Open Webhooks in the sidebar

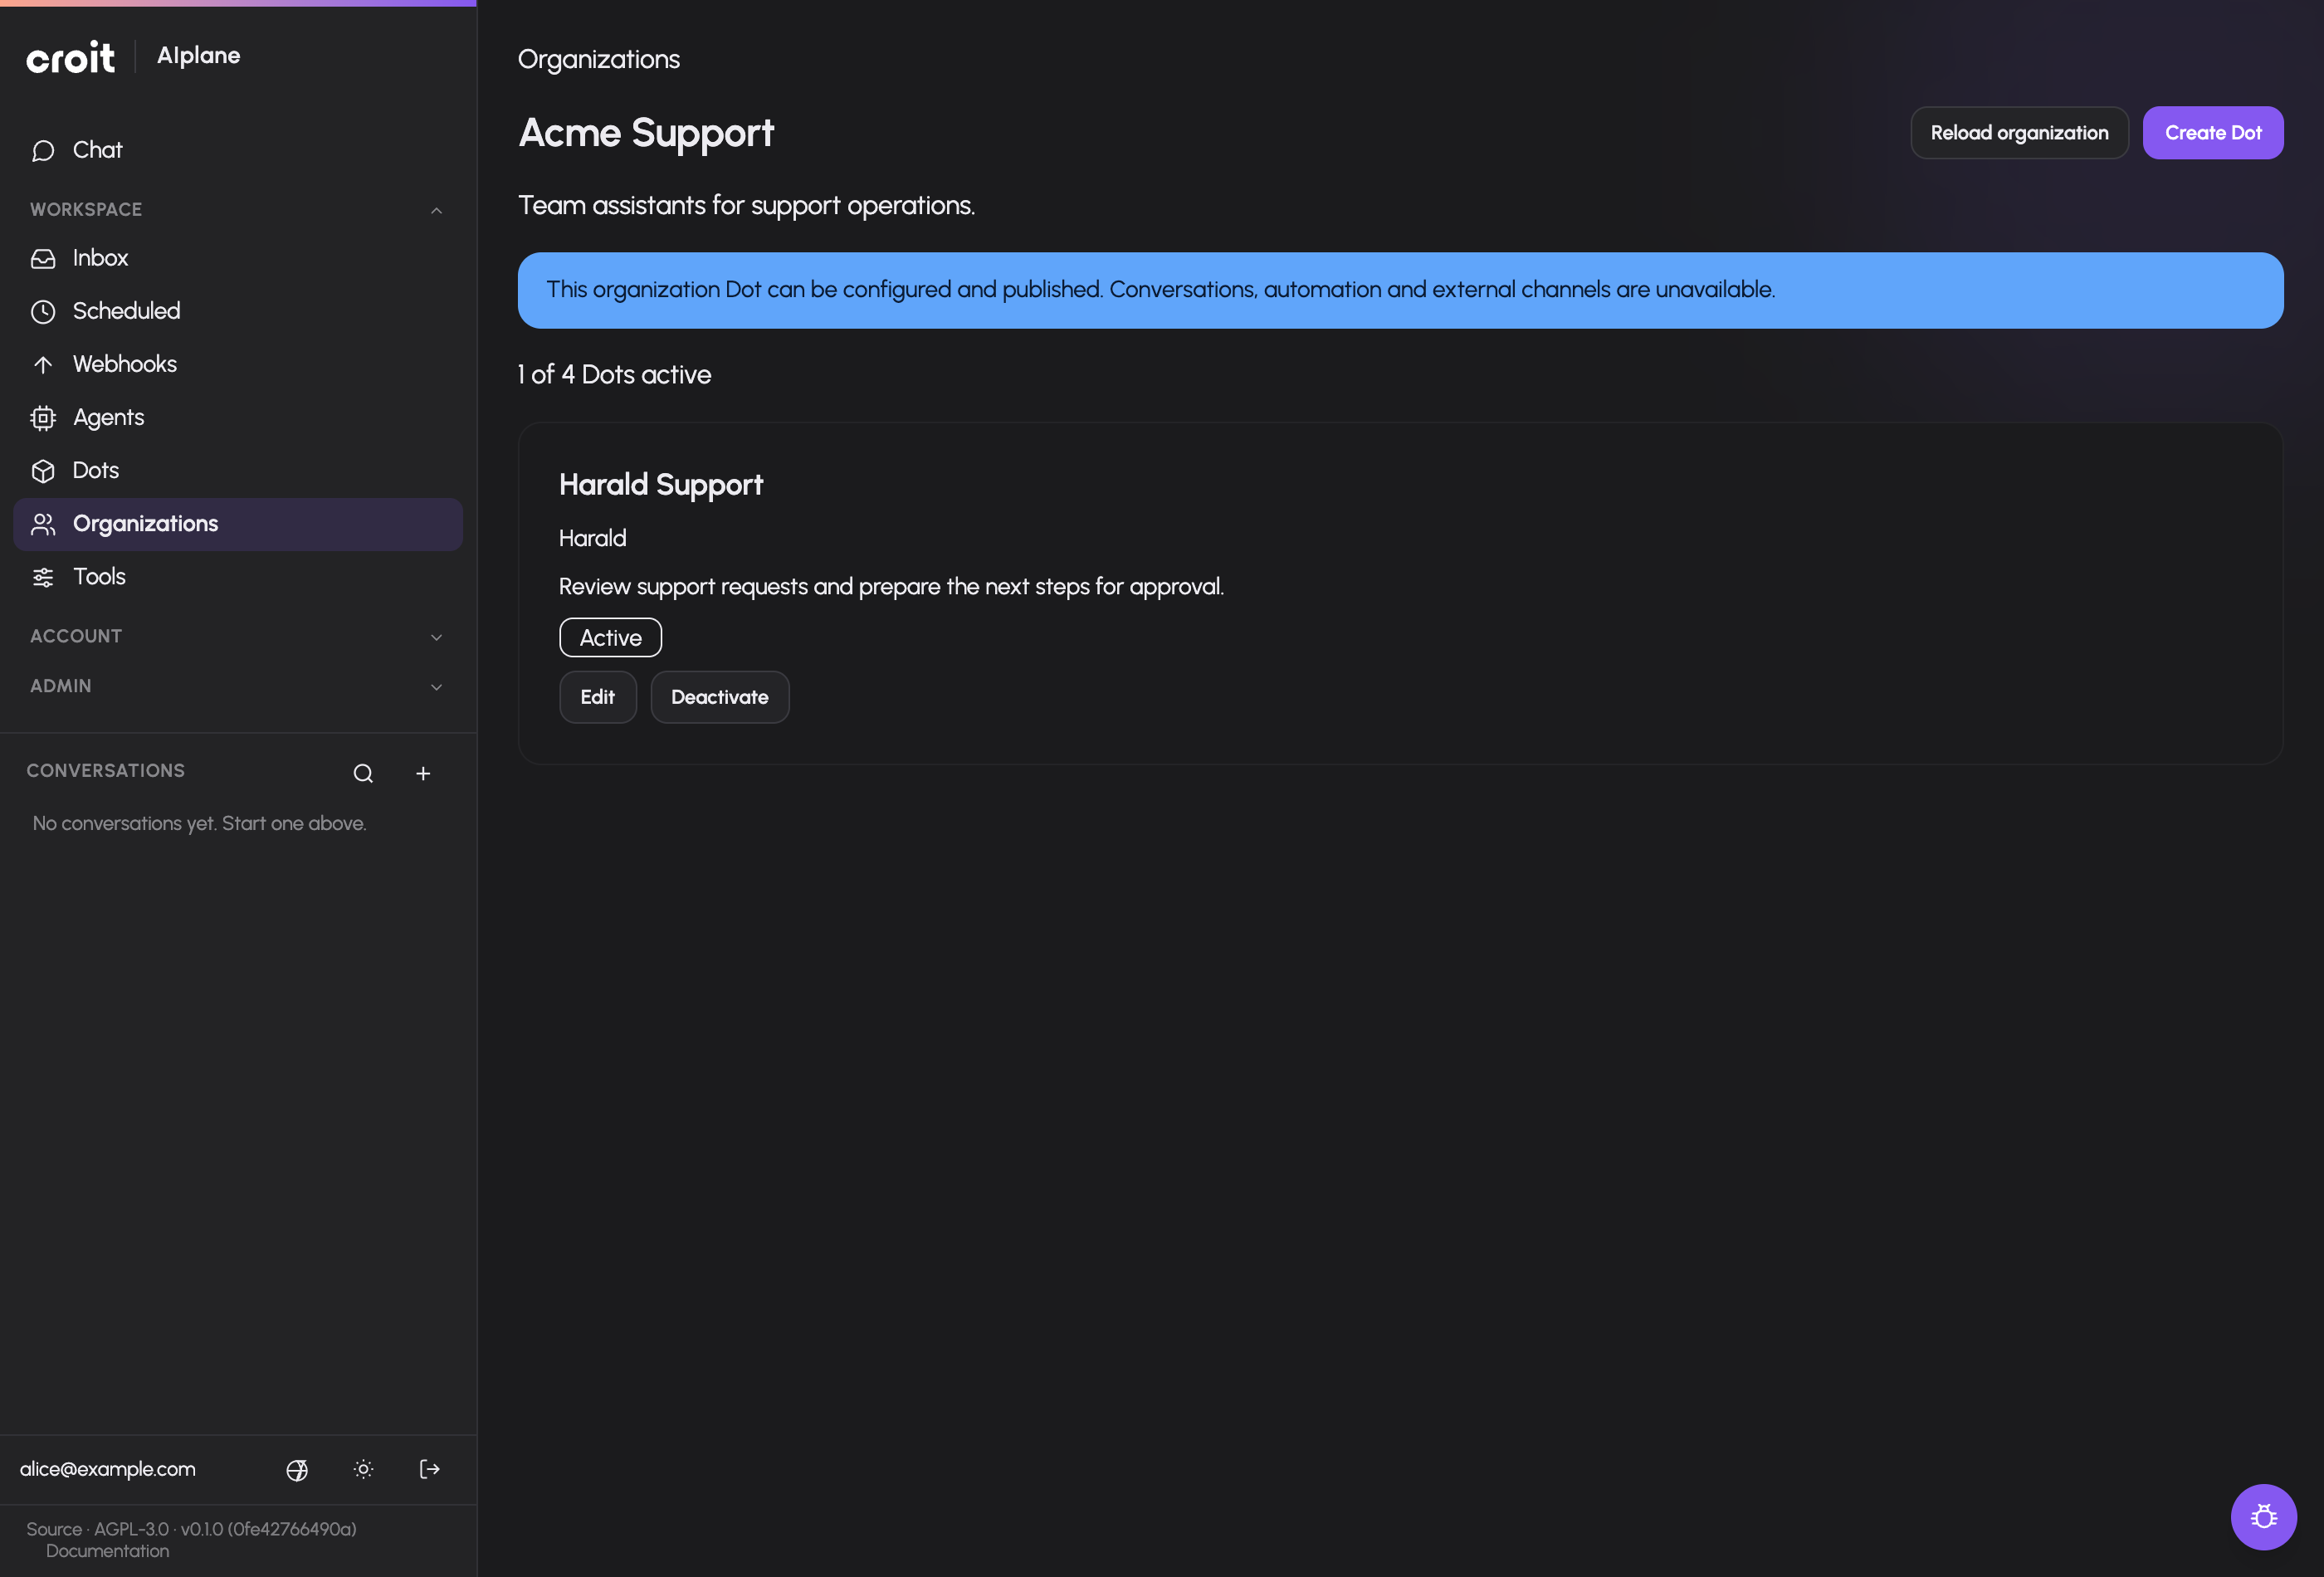coord(238,364)
